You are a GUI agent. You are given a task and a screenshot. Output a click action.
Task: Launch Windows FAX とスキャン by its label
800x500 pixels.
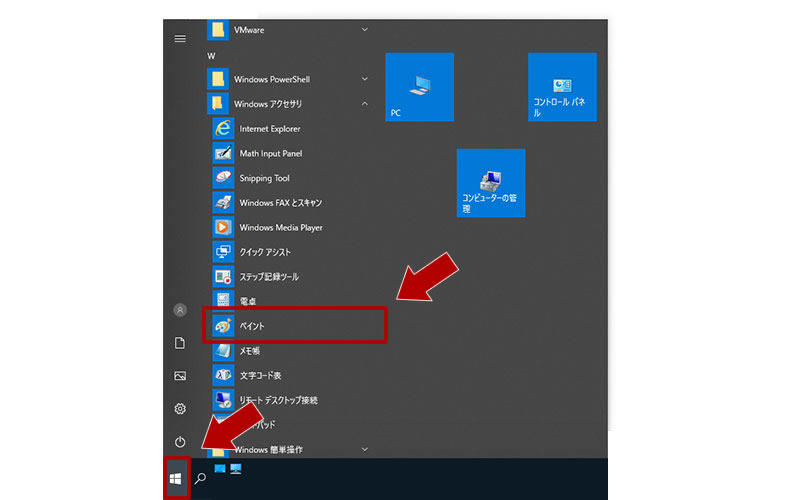(x=281, y=203)
